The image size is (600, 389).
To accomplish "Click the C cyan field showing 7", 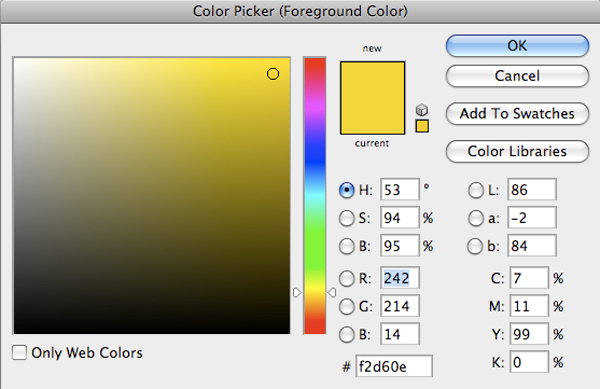I will click(529, 278).
